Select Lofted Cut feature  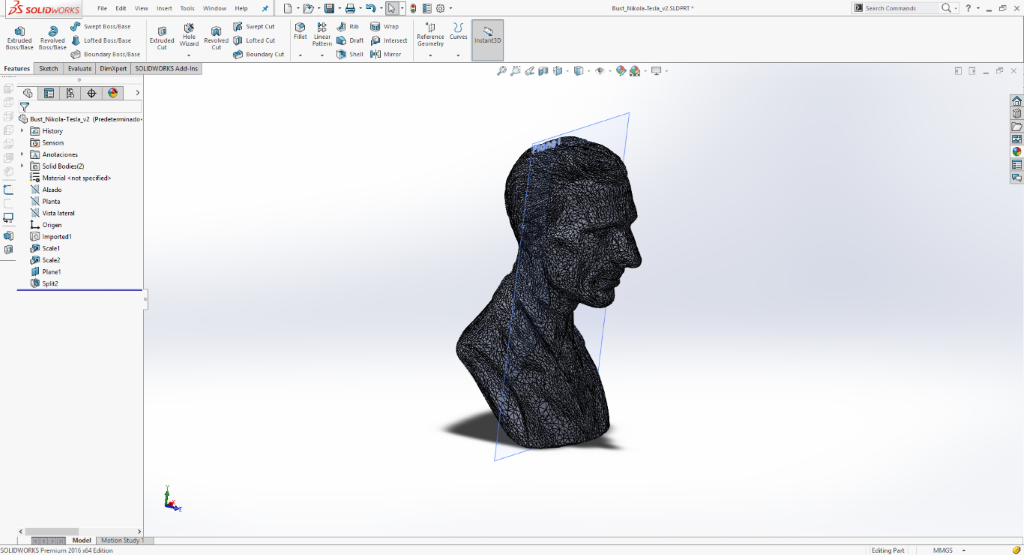254,40
